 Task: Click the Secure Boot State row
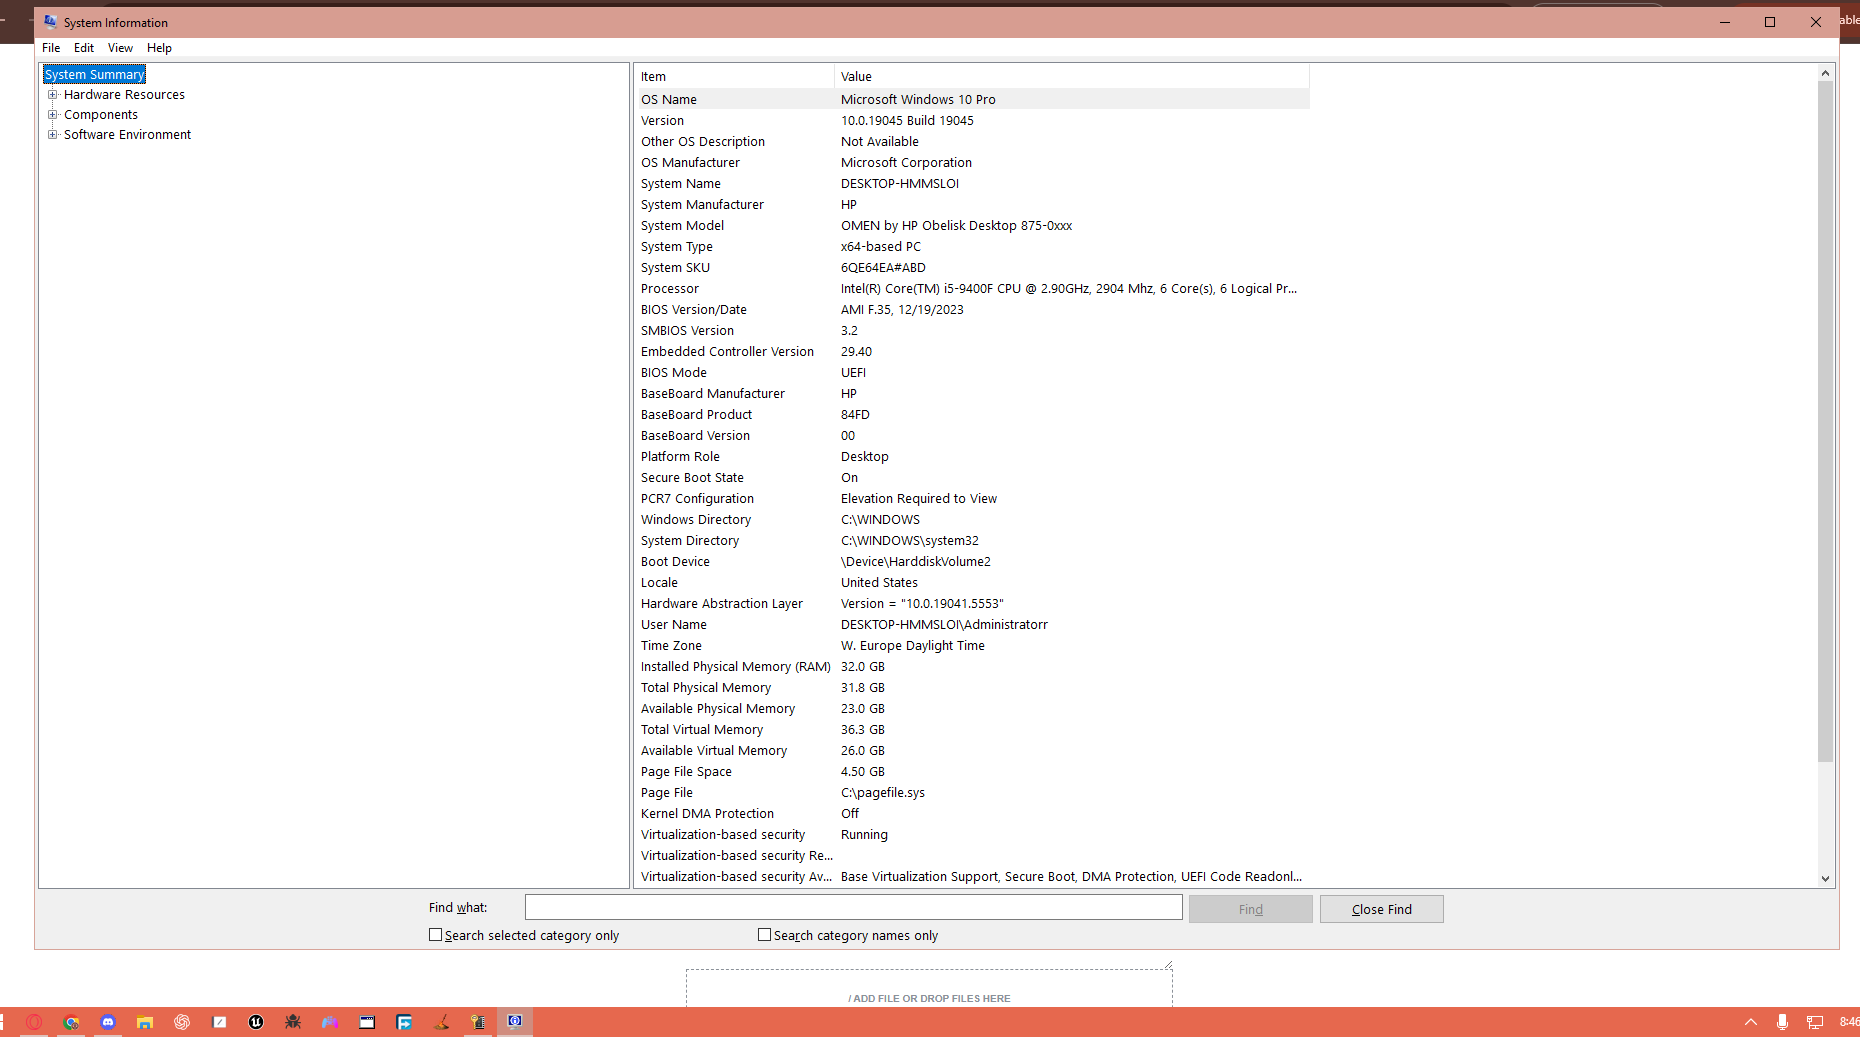click(x=973, y=478)
